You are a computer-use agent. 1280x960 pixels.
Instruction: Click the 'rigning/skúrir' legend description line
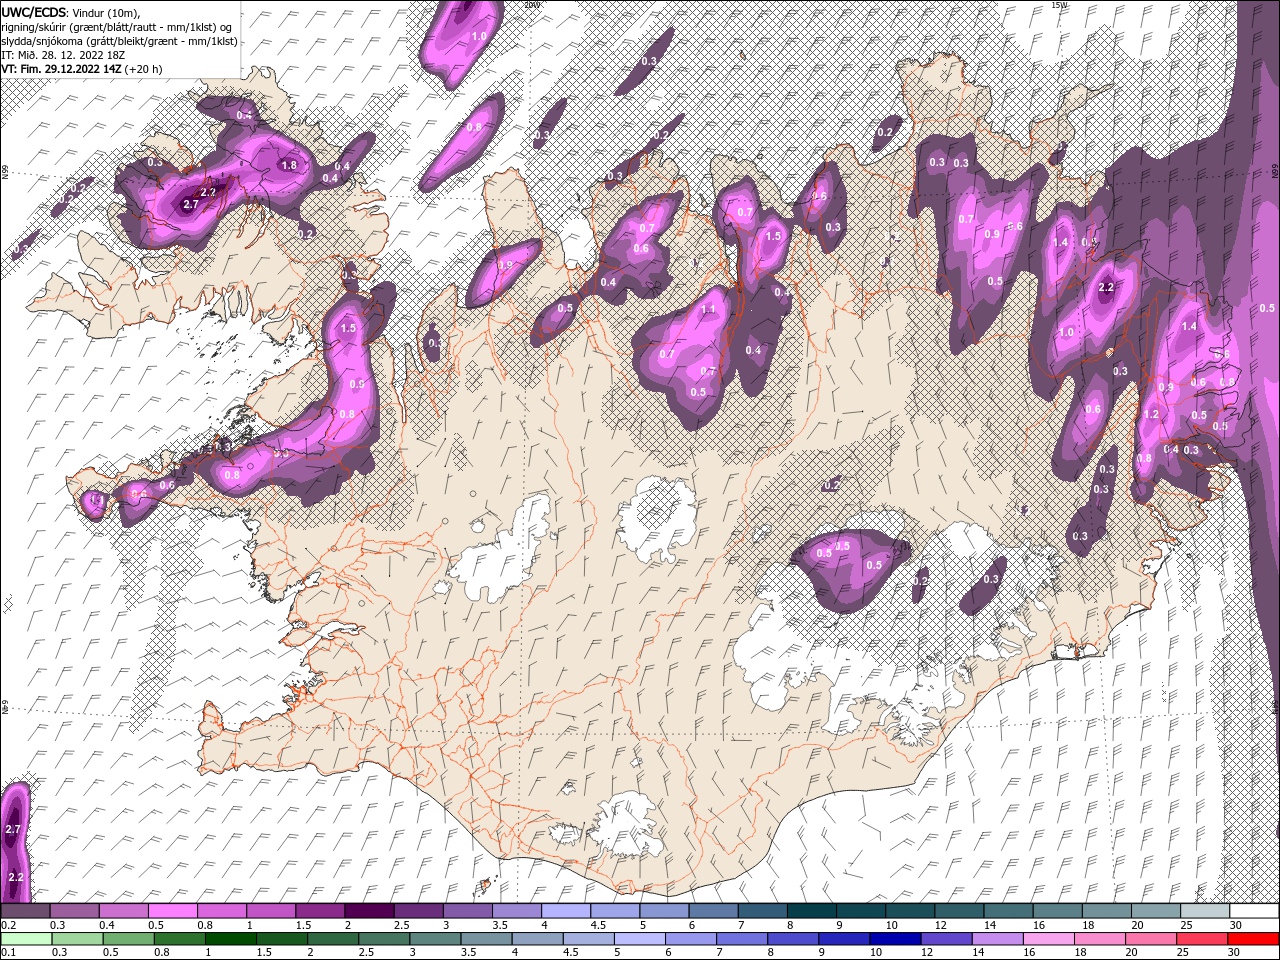tap(118, 27)
